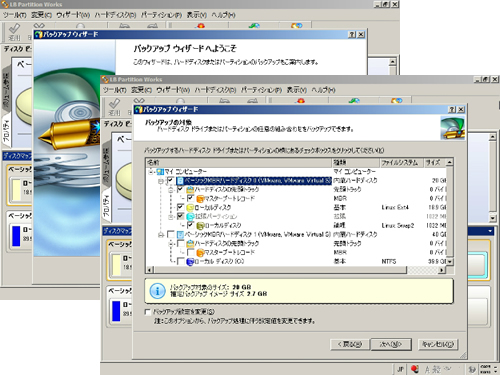The height and width of the screenshot is (375, 500).
Task: Open disk map header dropdown arrow in front window
Action: (490, 231)
